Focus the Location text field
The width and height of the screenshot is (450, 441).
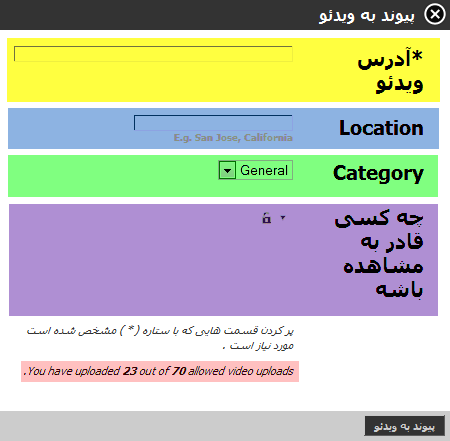pos(213,123)
